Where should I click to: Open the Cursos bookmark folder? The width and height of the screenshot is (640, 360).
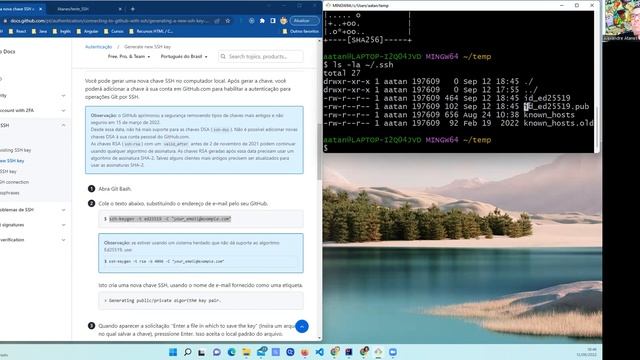click(x=114, y=31)
